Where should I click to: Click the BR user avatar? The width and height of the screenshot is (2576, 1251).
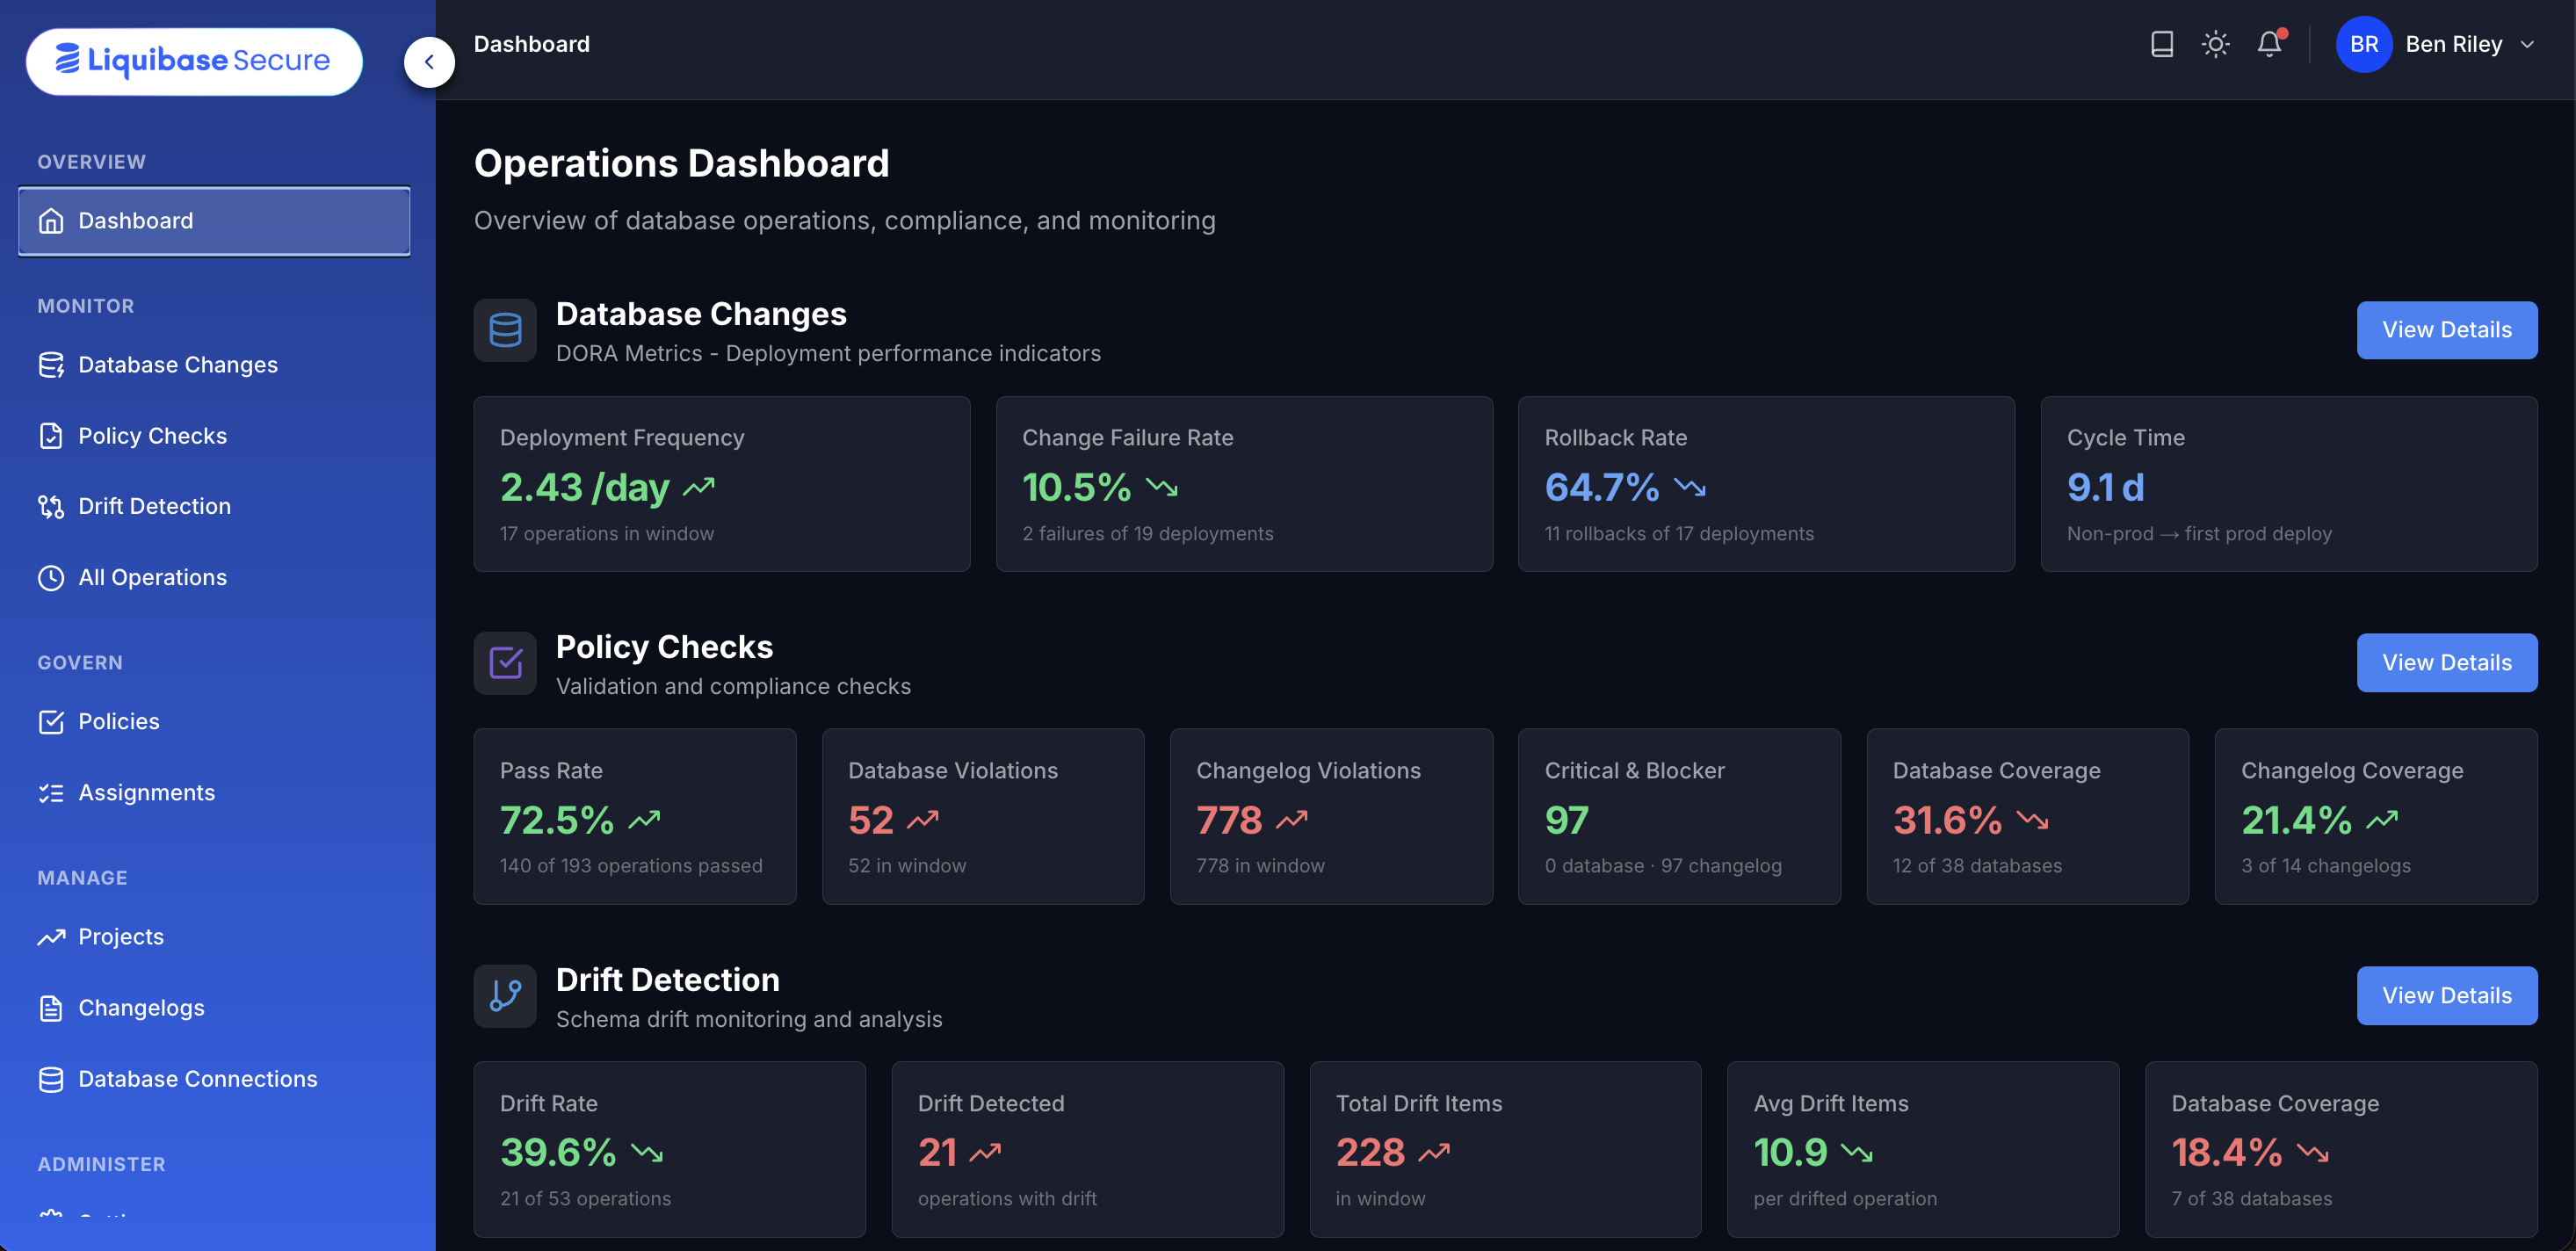[2363, 44]
